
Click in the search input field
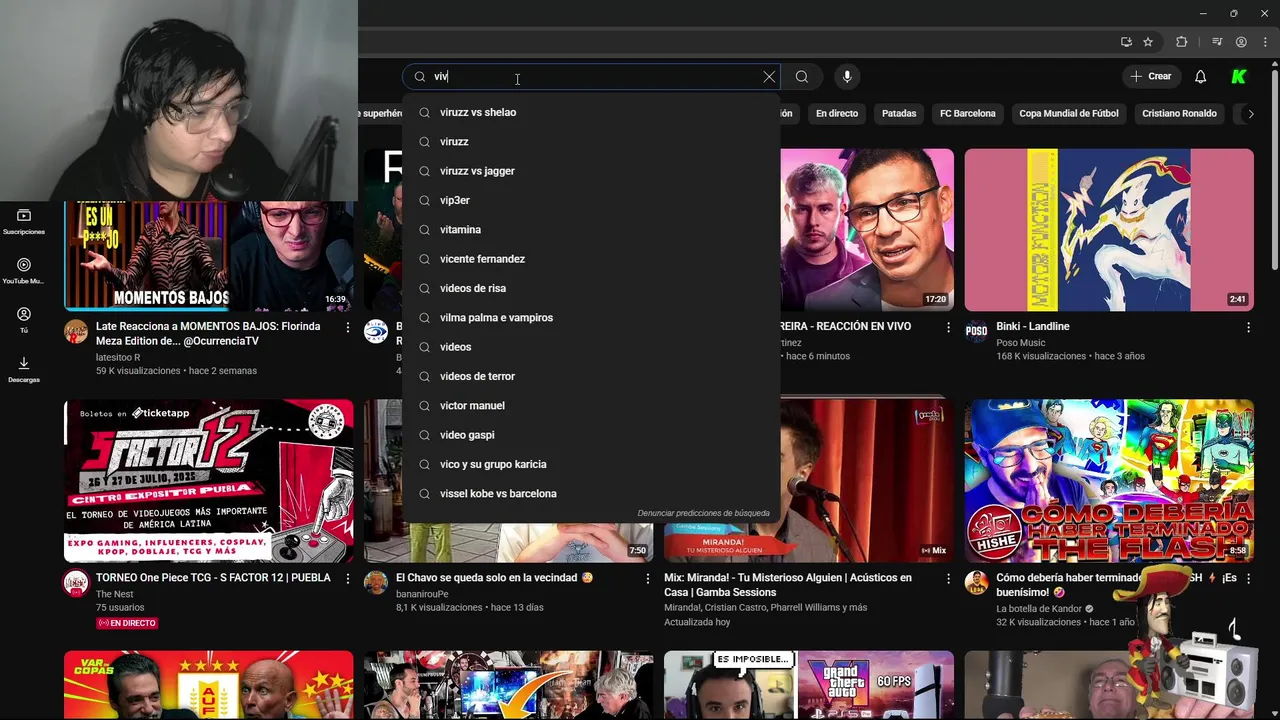coord(590,77)
